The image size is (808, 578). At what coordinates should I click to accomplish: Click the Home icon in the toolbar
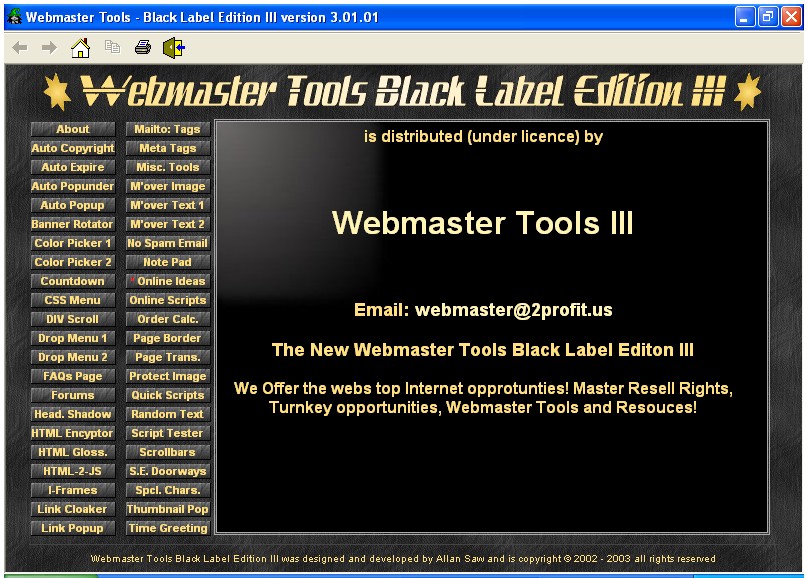click(x=80, y=47)
